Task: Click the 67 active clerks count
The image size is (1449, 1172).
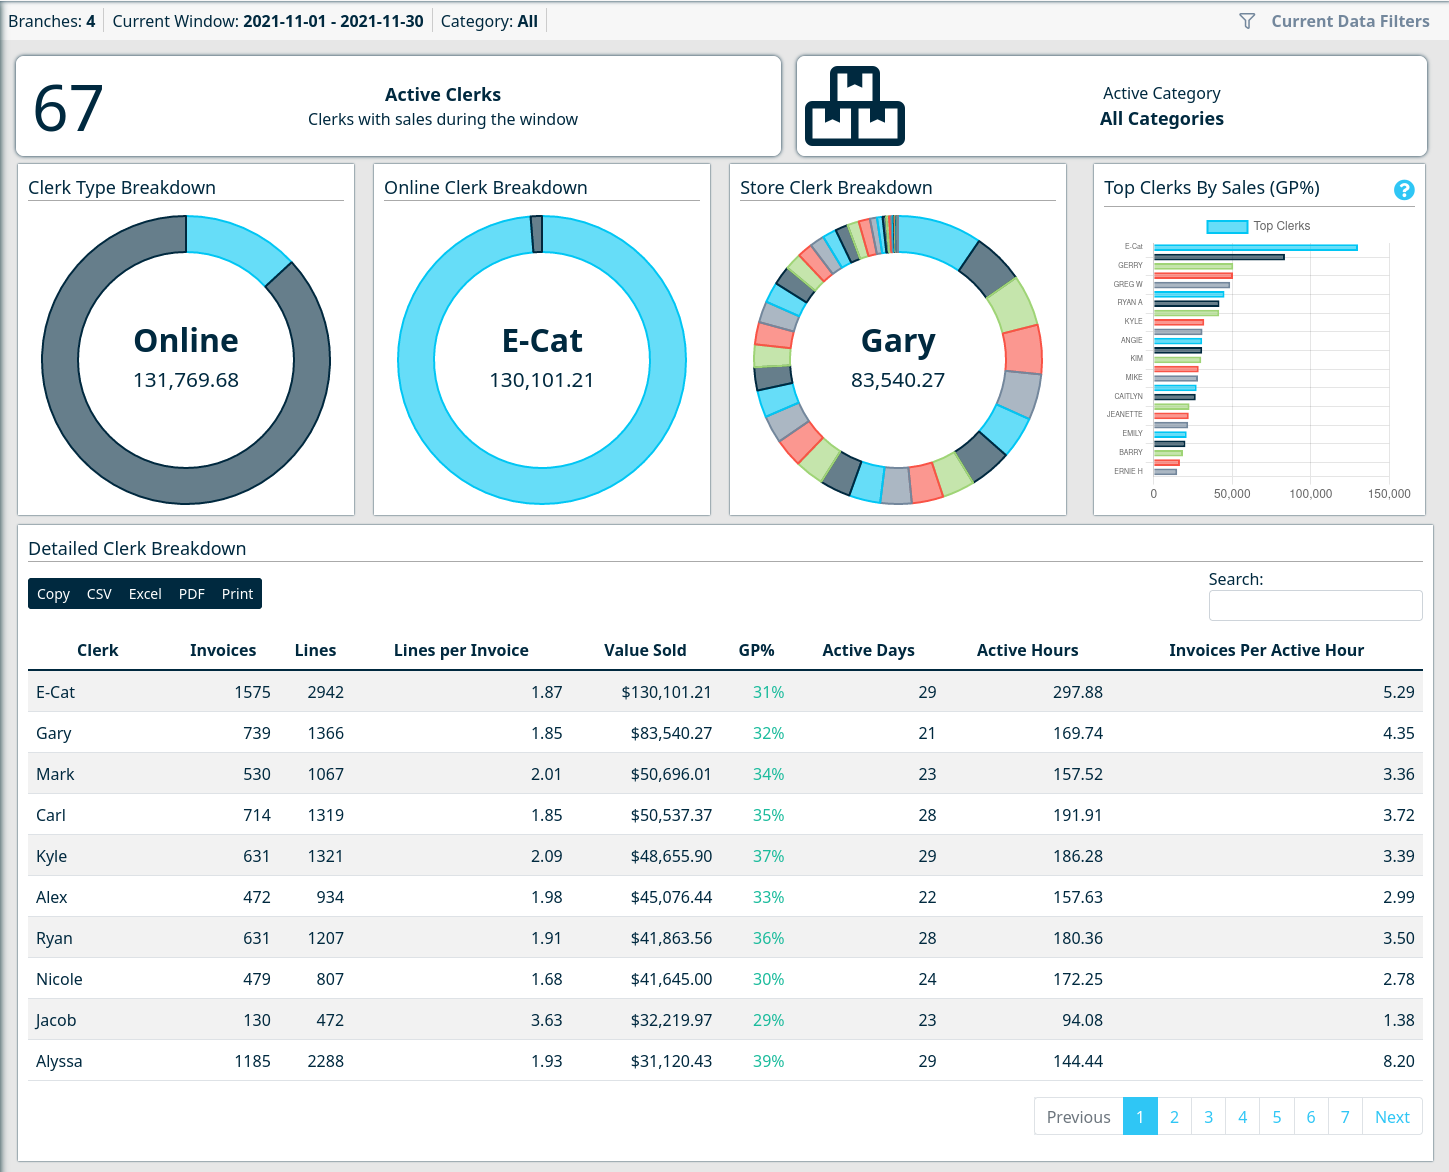Action: coord(68,108)
